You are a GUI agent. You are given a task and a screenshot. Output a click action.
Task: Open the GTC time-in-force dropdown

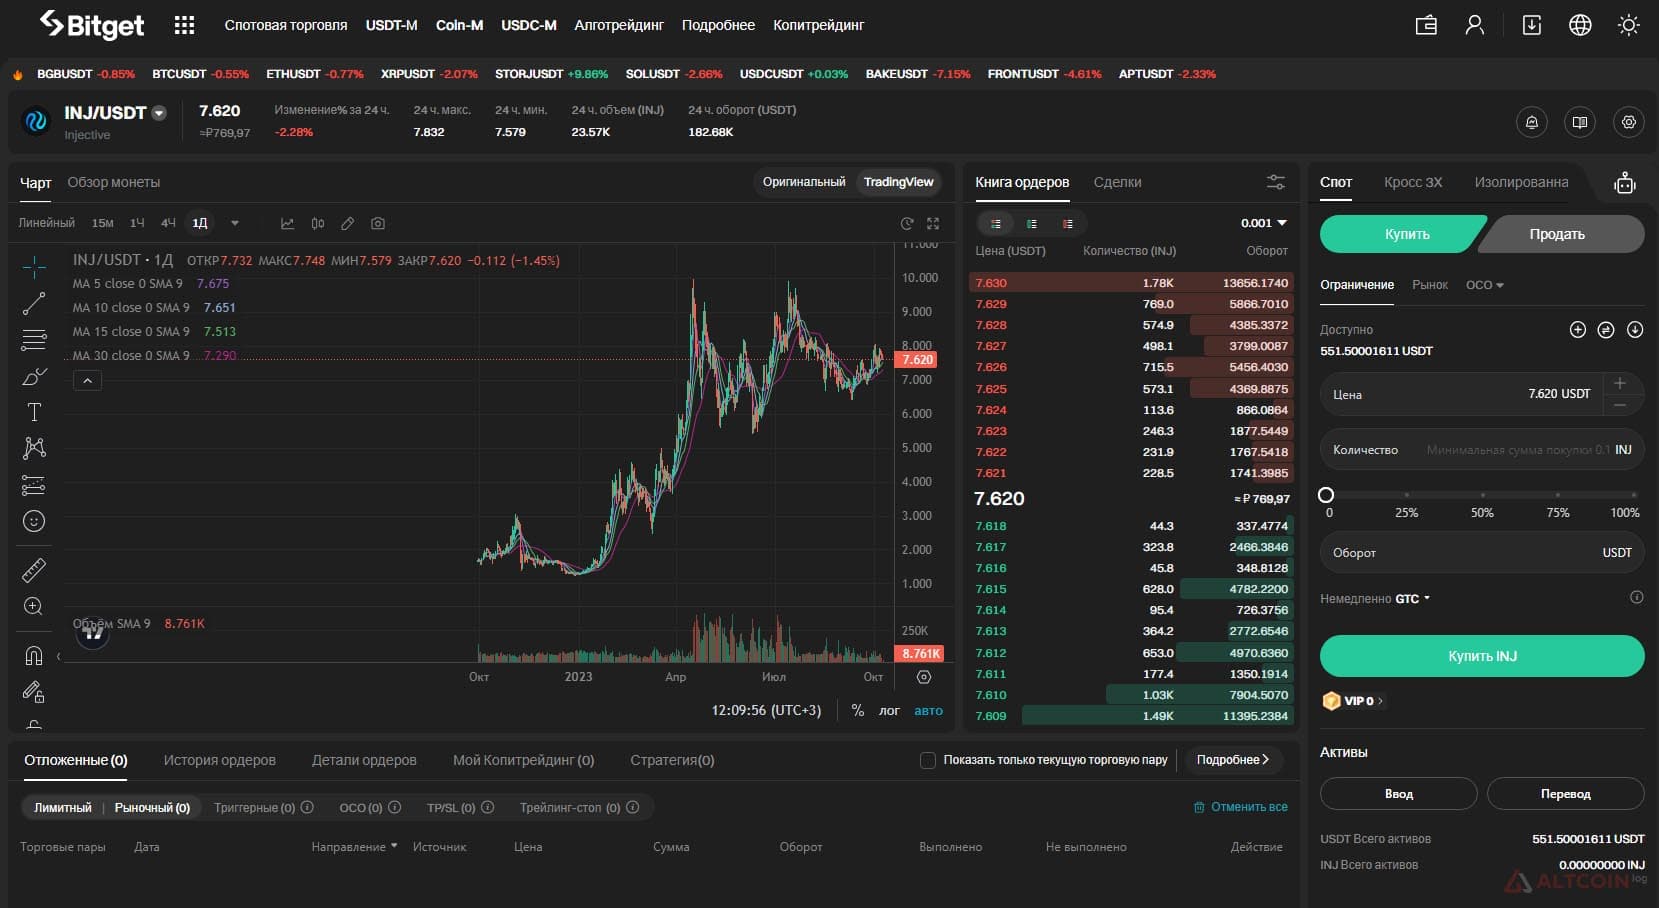pyautogui.click(x=1412, y=599)
